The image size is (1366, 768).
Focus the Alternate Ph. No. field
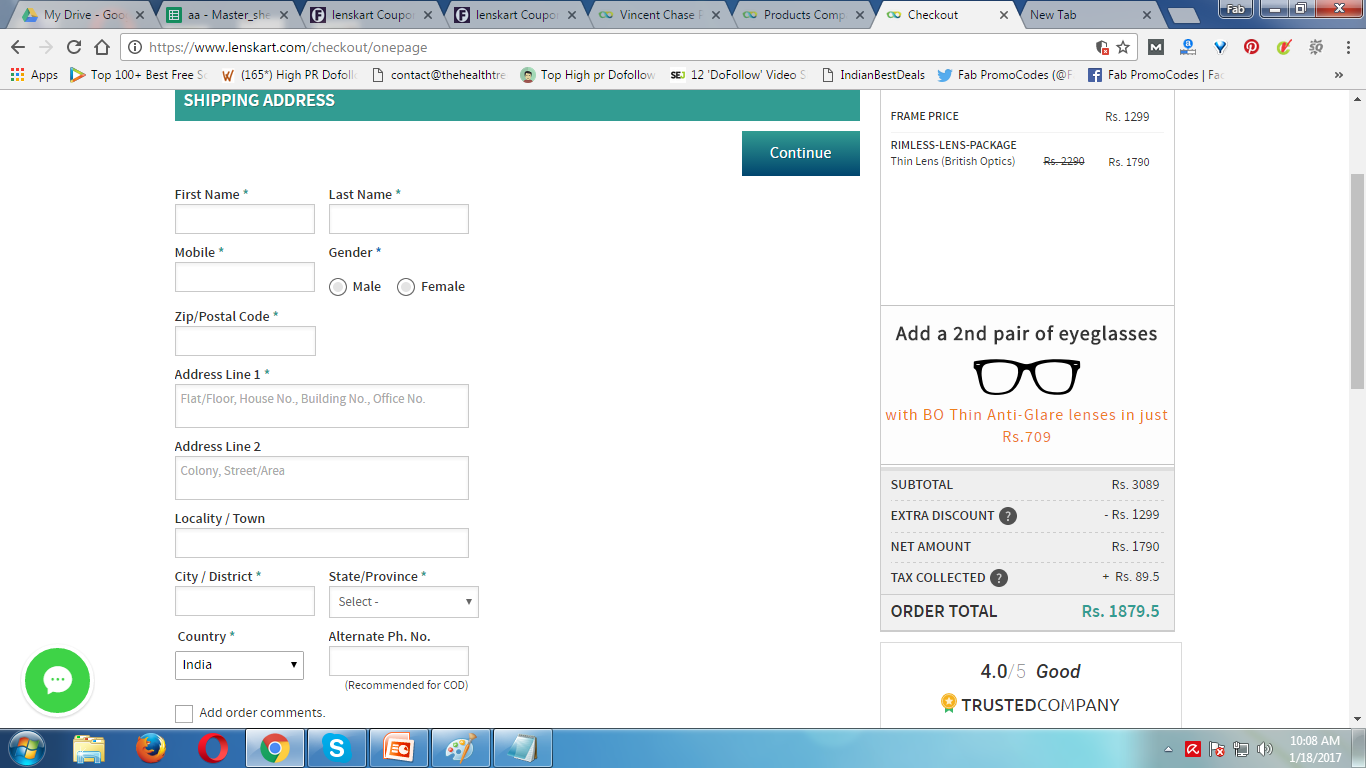tap(399, 661)
